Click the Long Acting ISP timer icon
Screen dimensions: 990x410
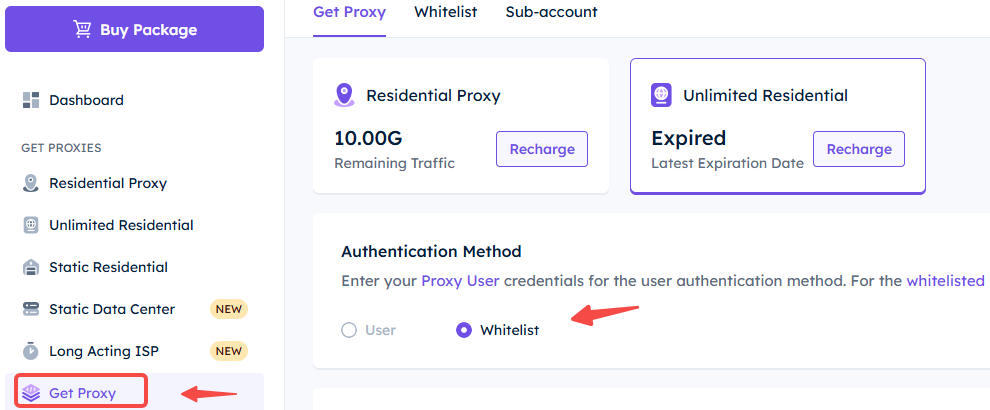pyautogui.click(x=31, y=351)
